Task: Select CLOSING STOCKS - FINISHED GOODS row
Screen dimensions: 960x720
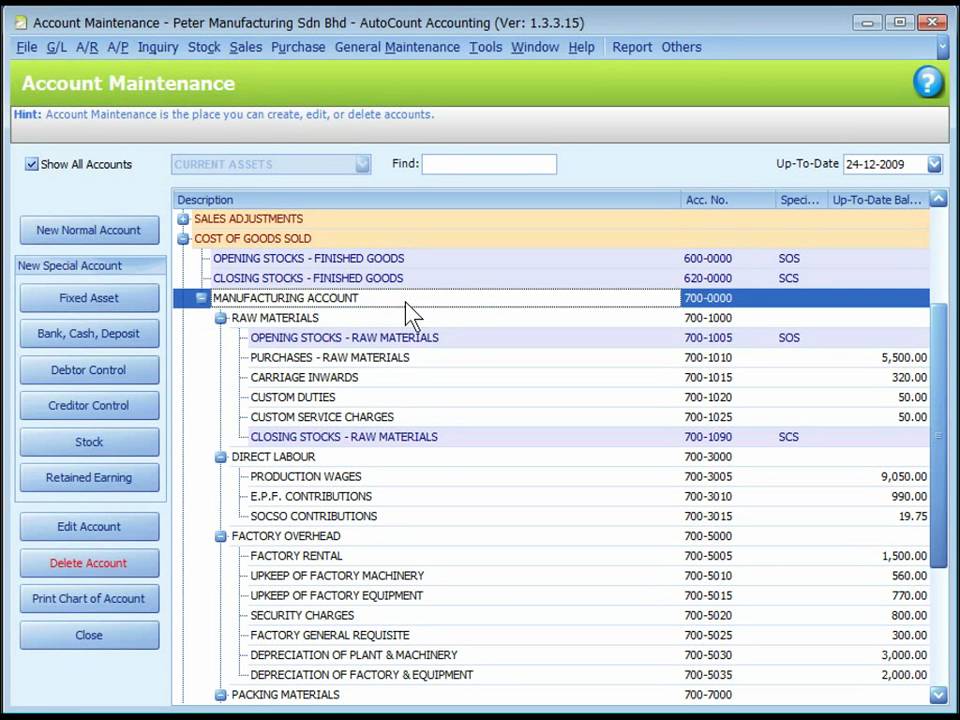Action: pyautogui.click(x=569, y=278)
